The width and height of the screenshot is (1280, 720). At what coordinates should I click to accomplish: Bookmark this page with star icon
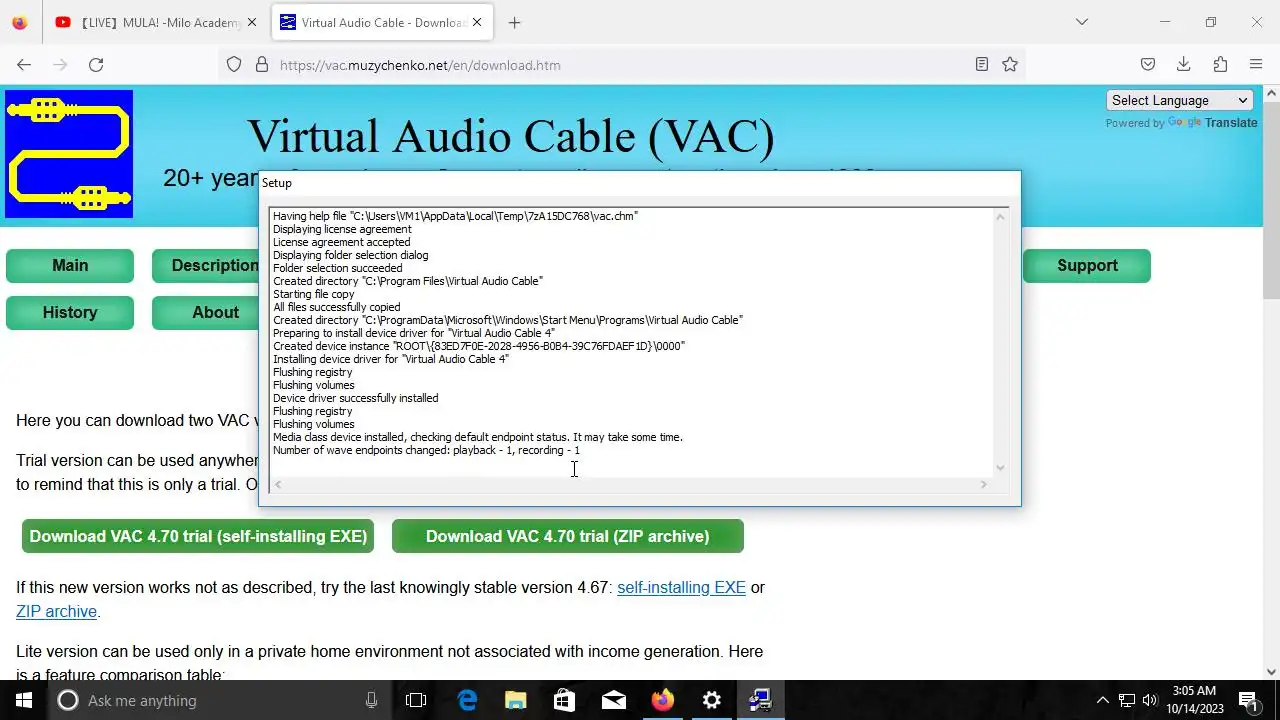point(1010,65)
